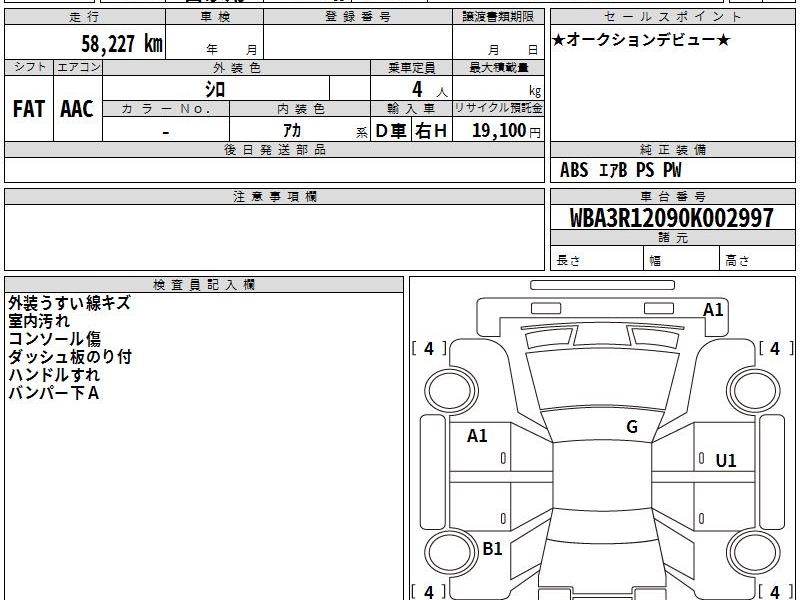Click the G mark on the windshield diagram
The image size is (800, 600).
coord(632,427)
